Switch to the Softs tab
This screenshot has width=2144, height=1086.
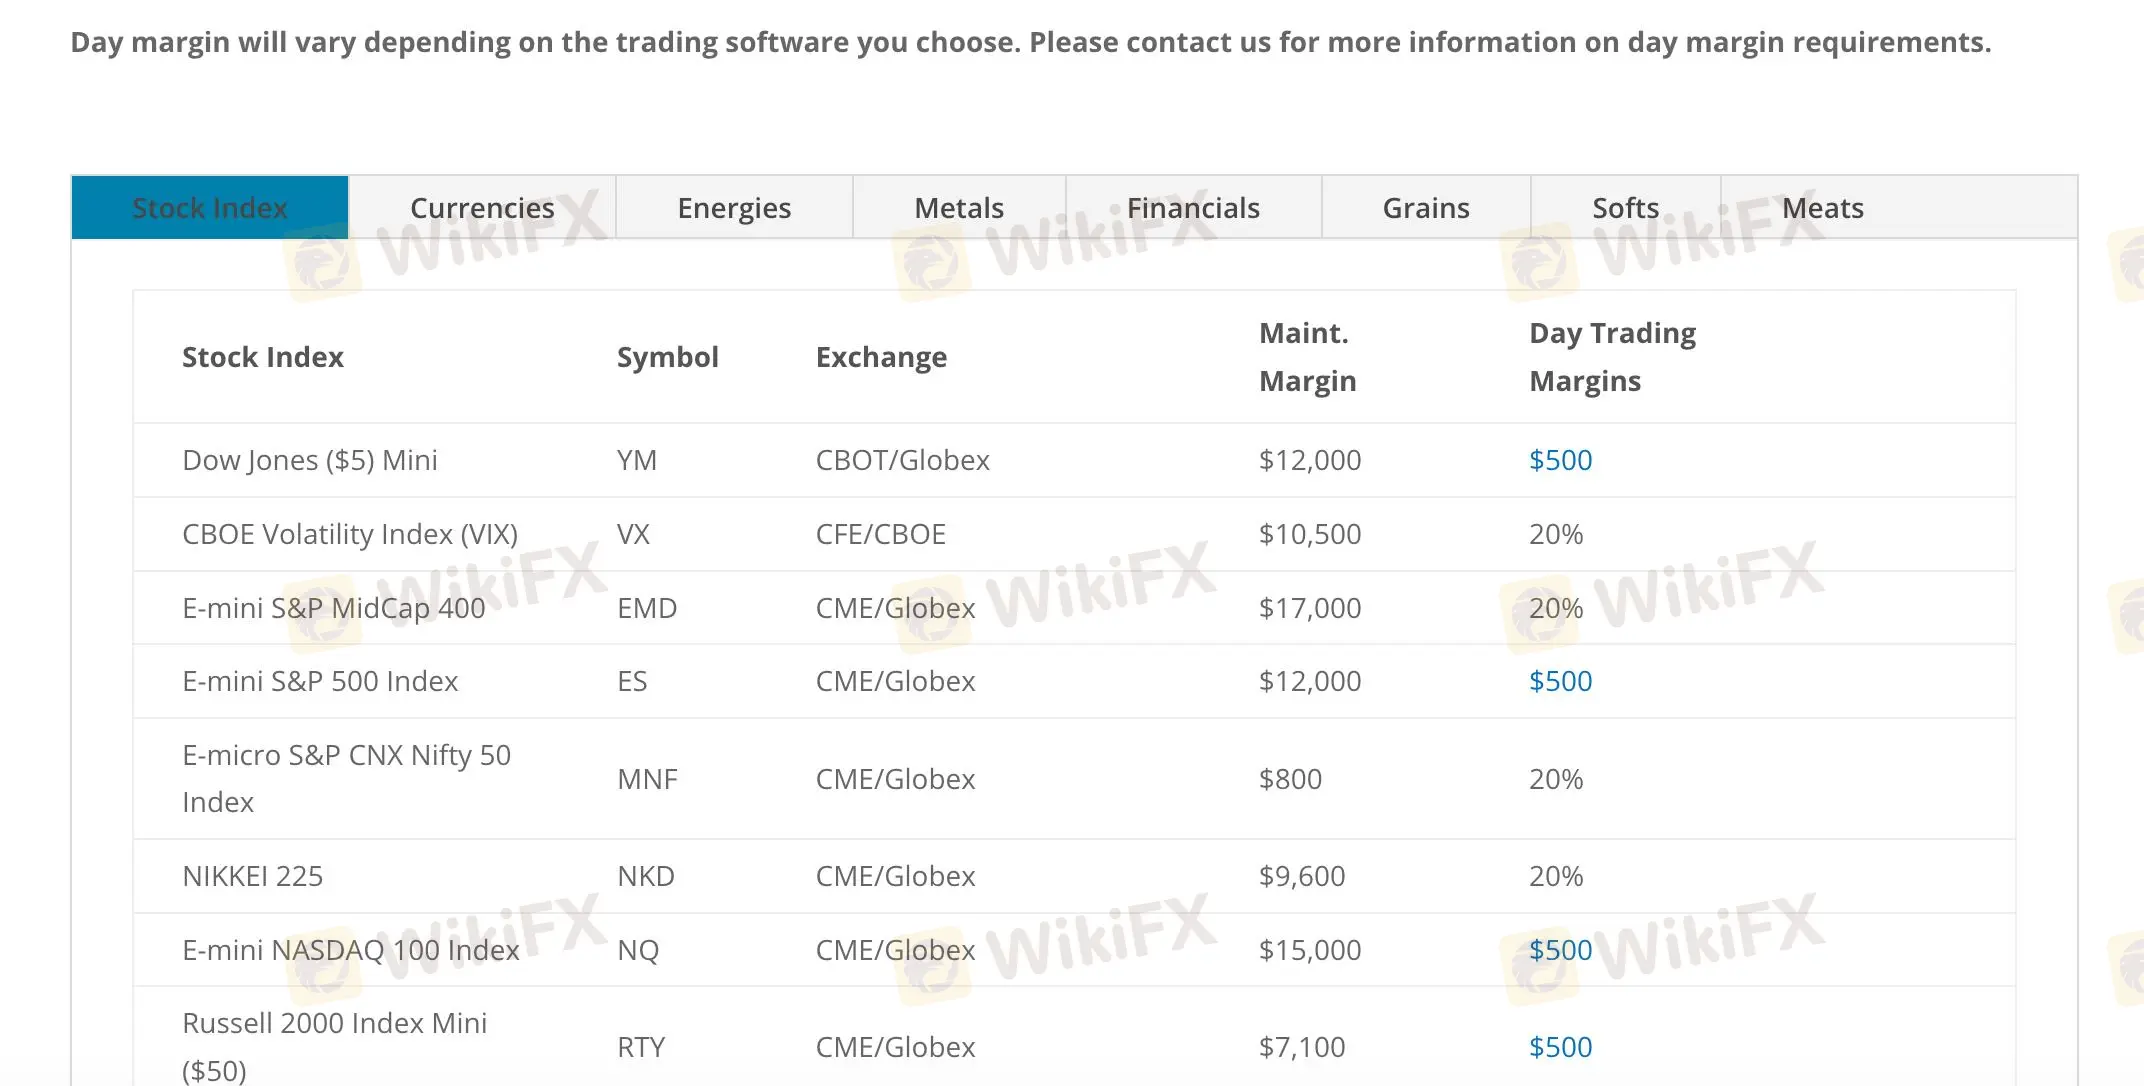pos(1625,208)
